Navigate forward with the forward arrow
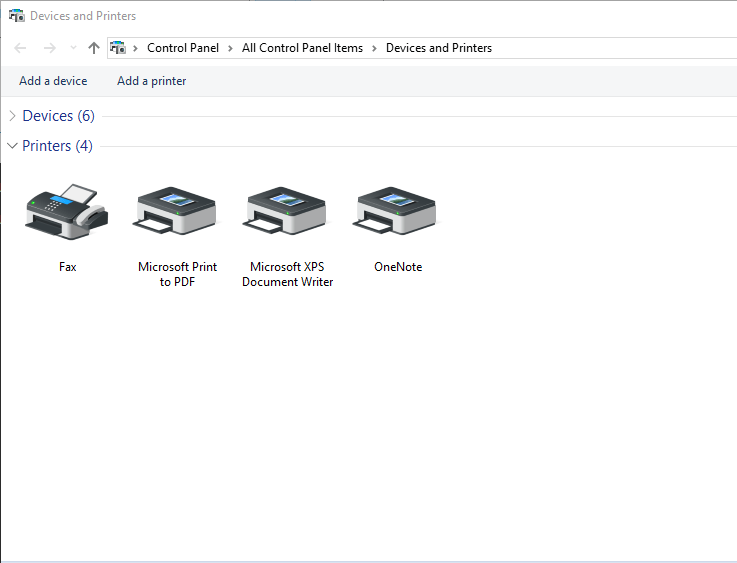Viewport: 737px width, 563px height. click(49, 48)
